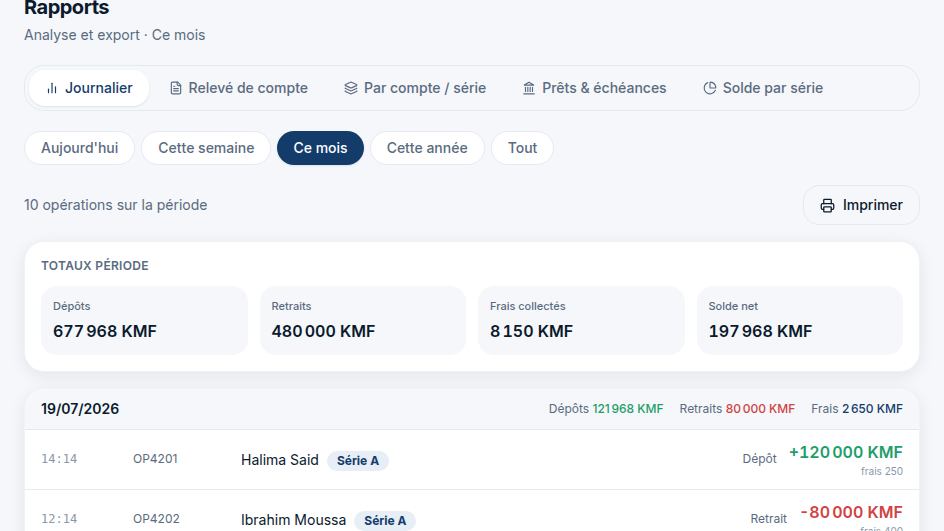Click the printer icon in Imprimer button
The height and width of the screenshot is (531, 944).
click(x=828, y=206)
